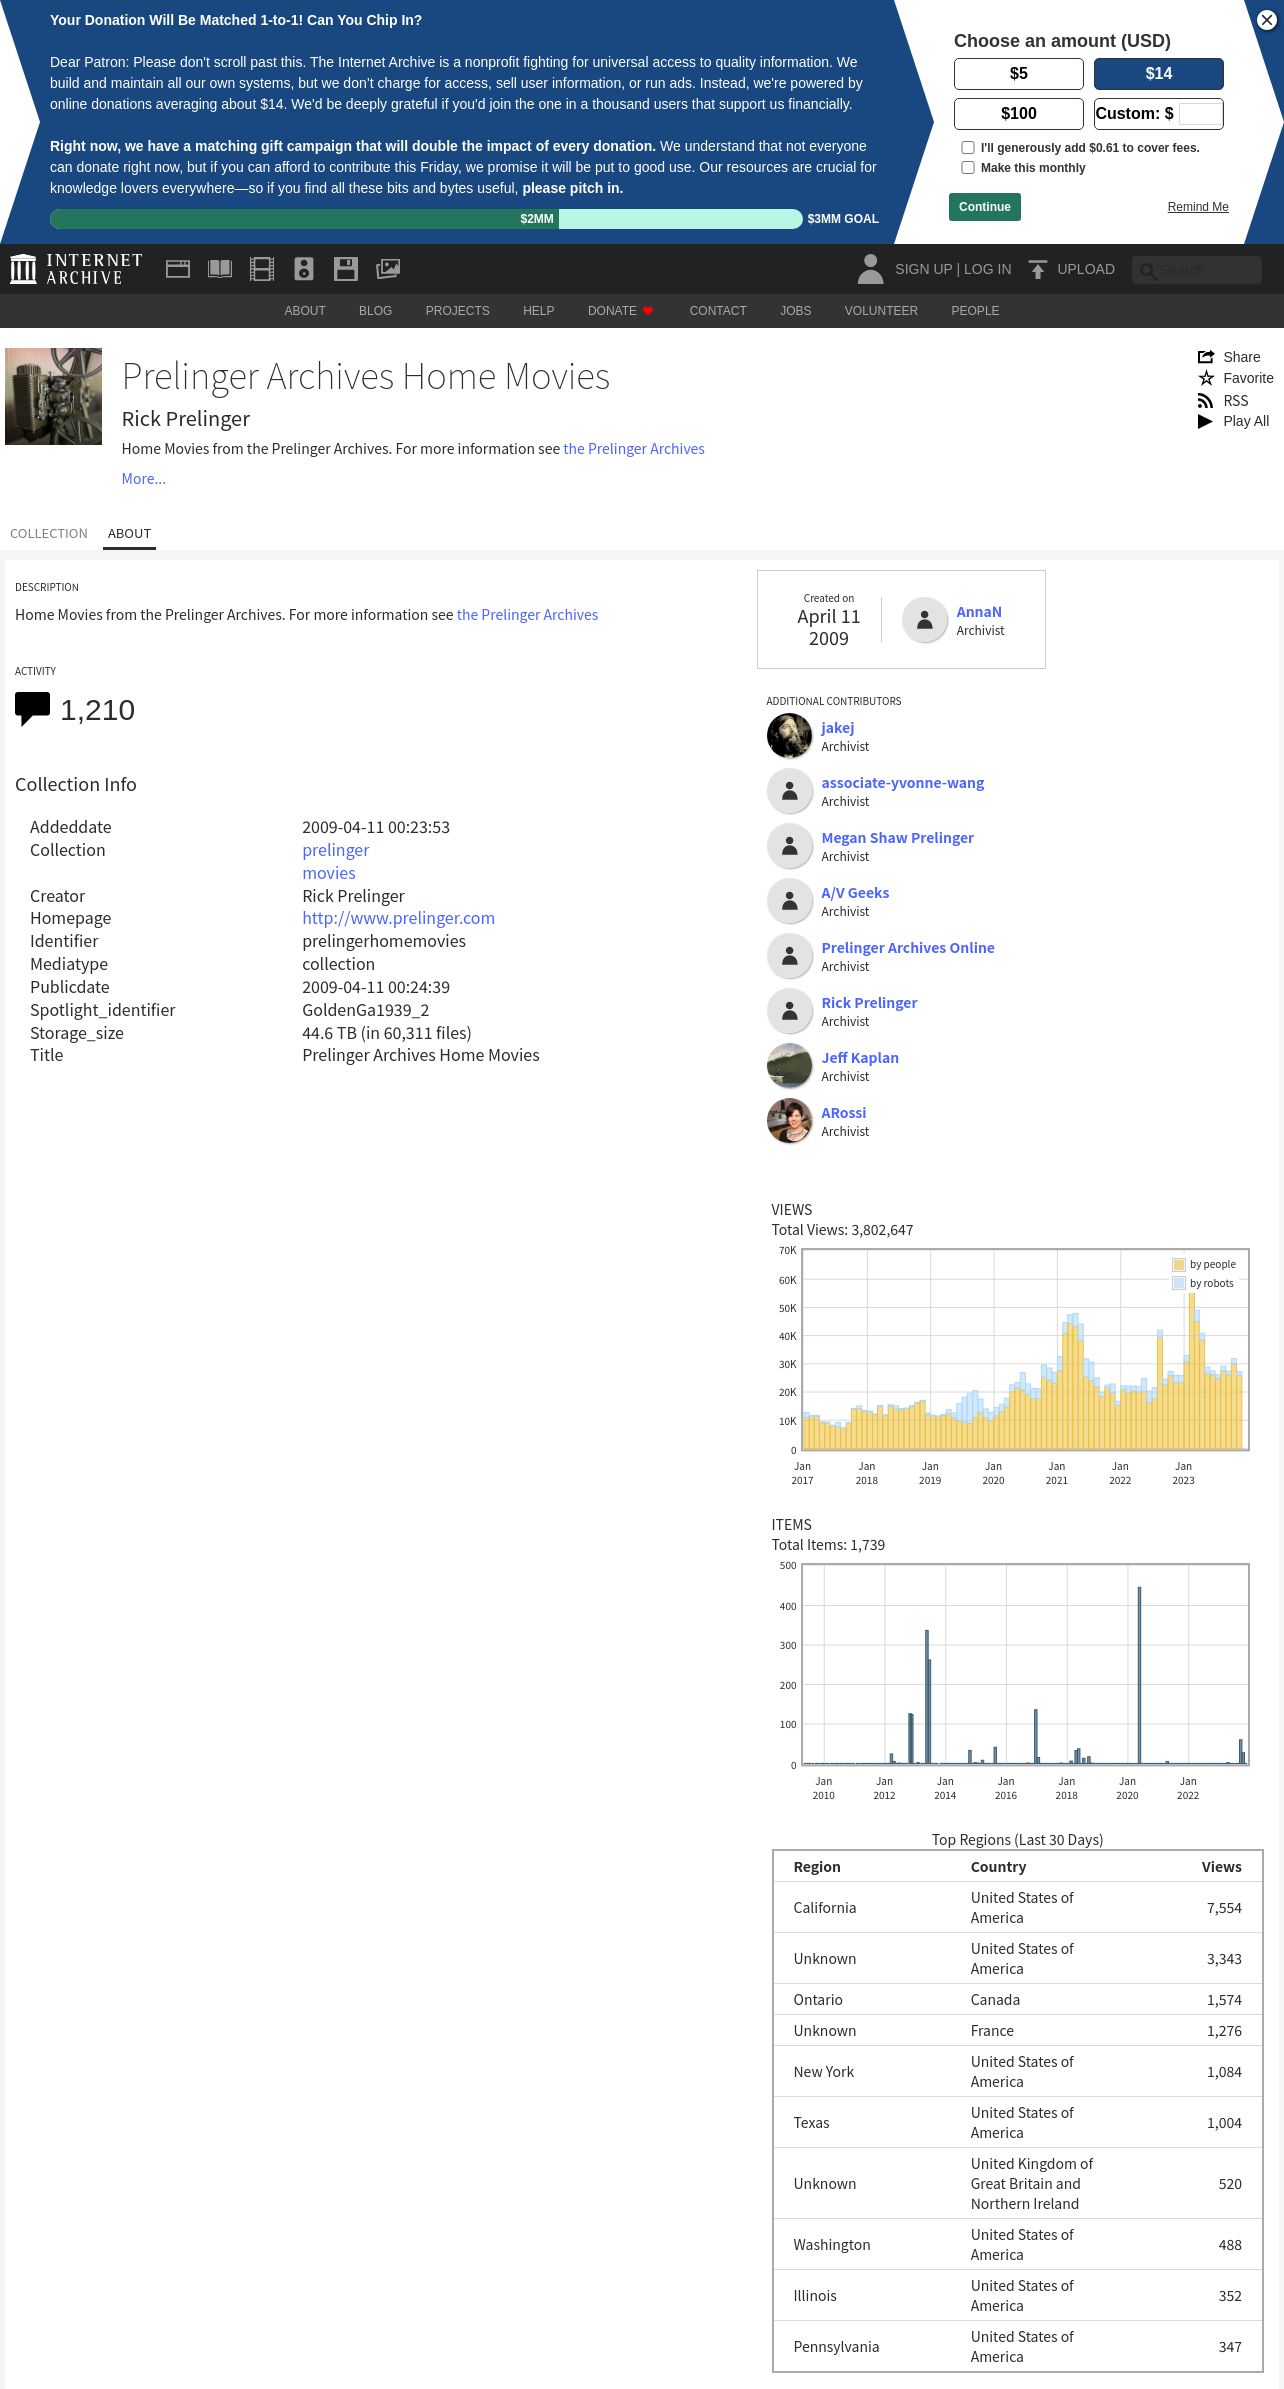The image size is (1284, 2389).
Task: Open the Texts book icon
Action: pyautogui.click(x=220, y=269)
